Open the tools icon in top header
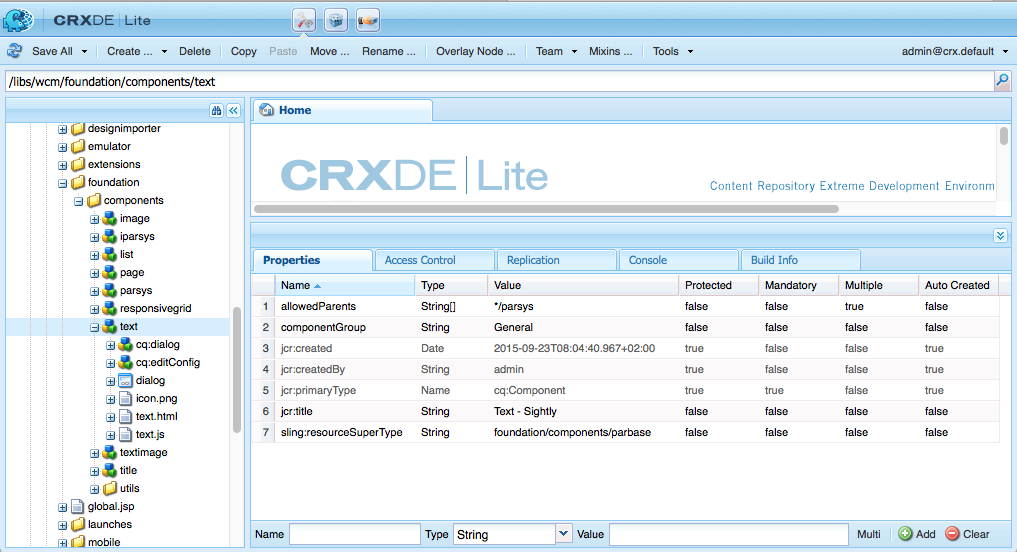The width and height of the screenshot is (1017, 552). tap(304, 20)
